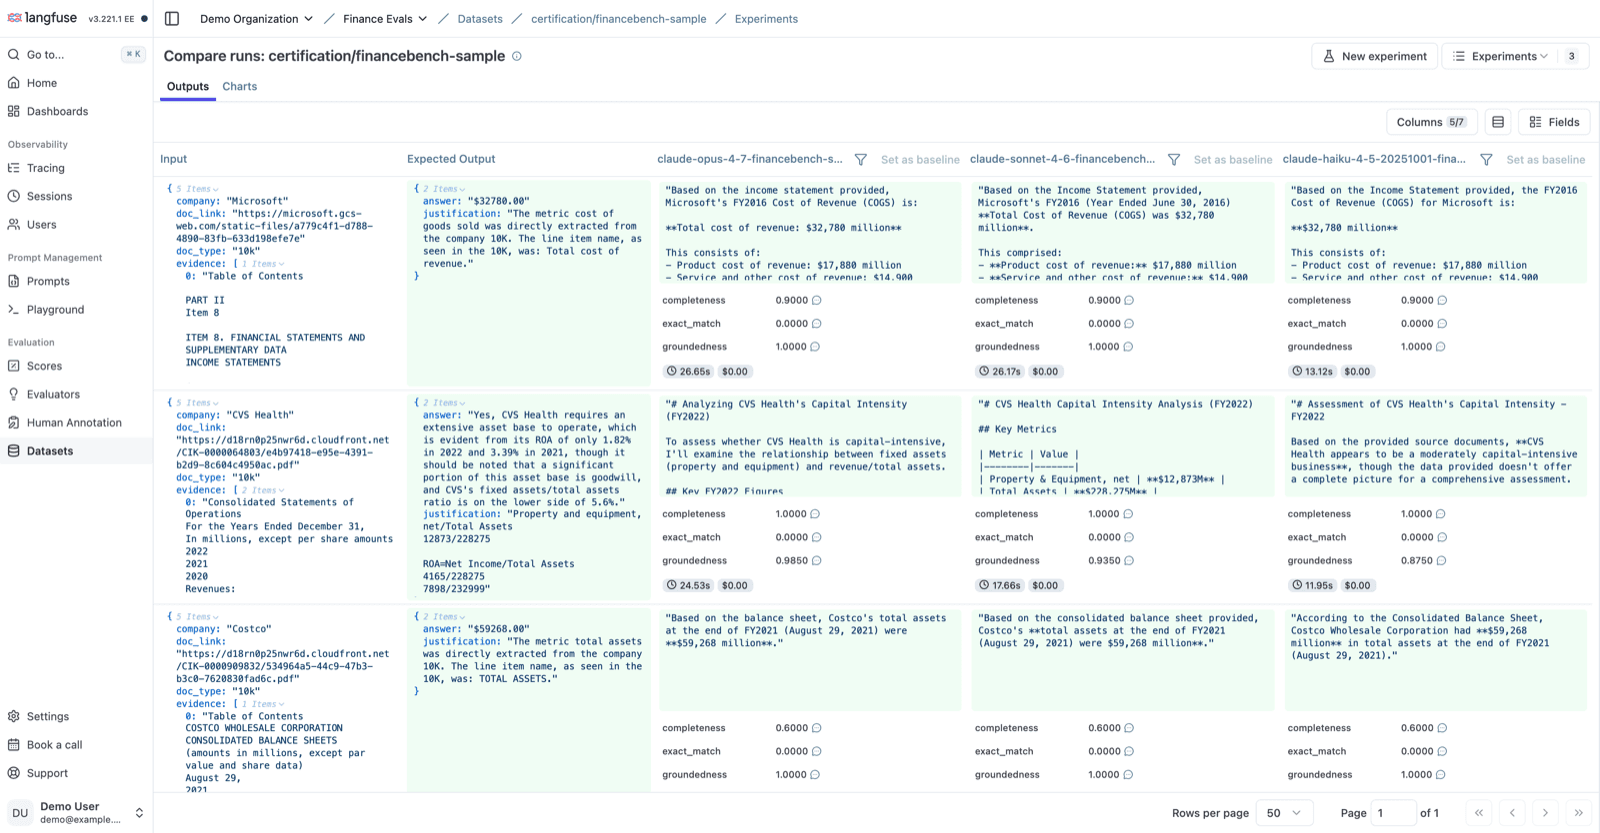Go to last page arrow
Image resolution: width=1600 pixels, height=833 pixels.
coord(1578,813)
